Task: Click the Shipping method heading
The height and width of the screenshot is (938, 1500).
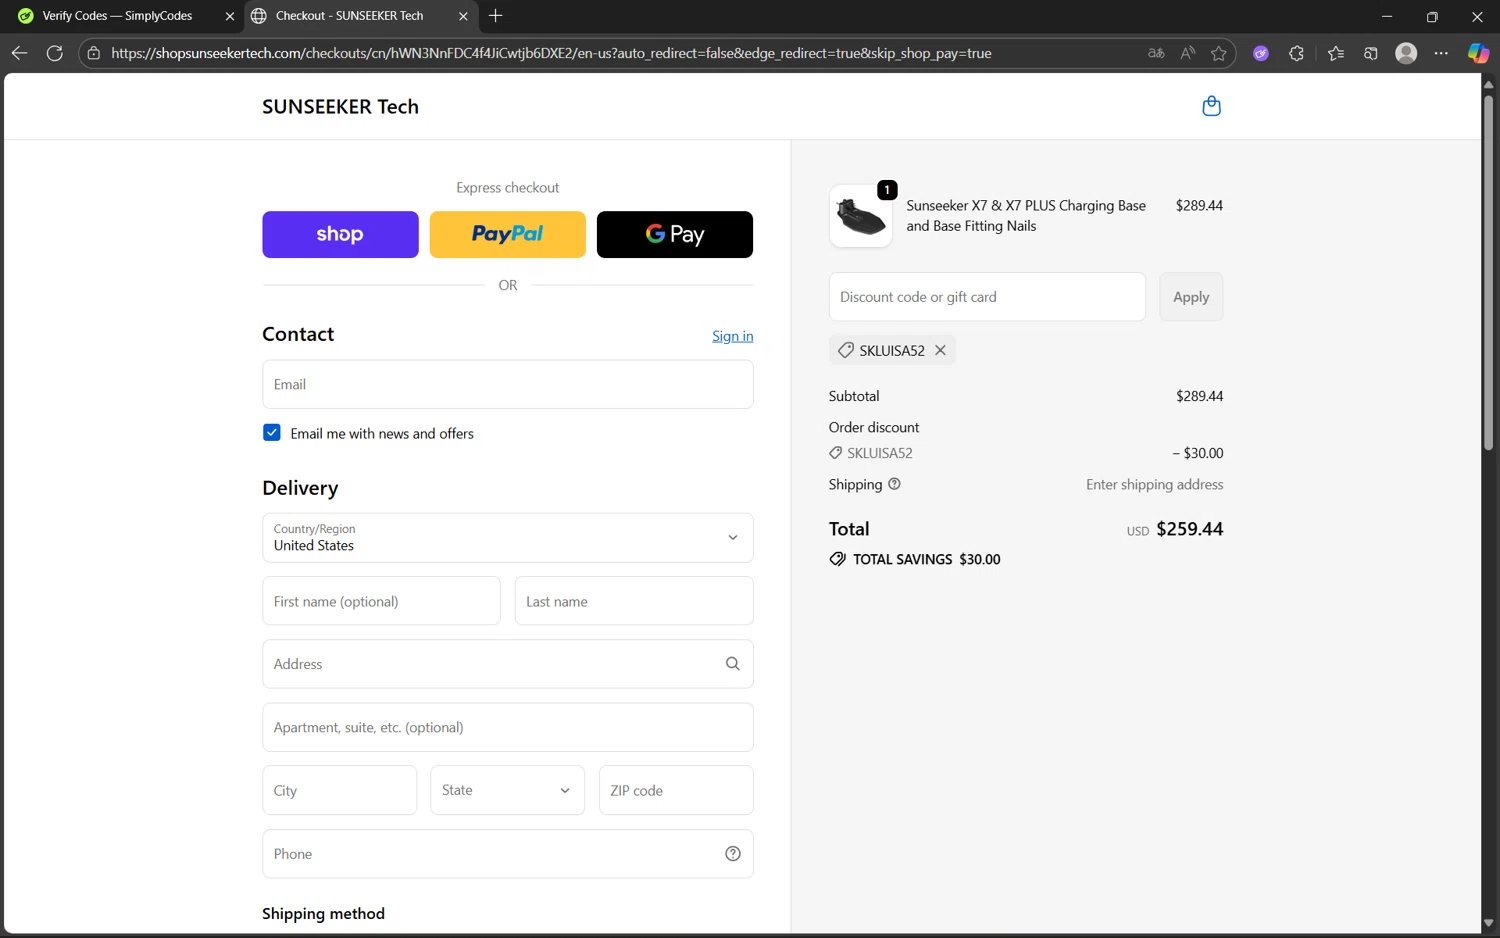Action: [323, 914]
